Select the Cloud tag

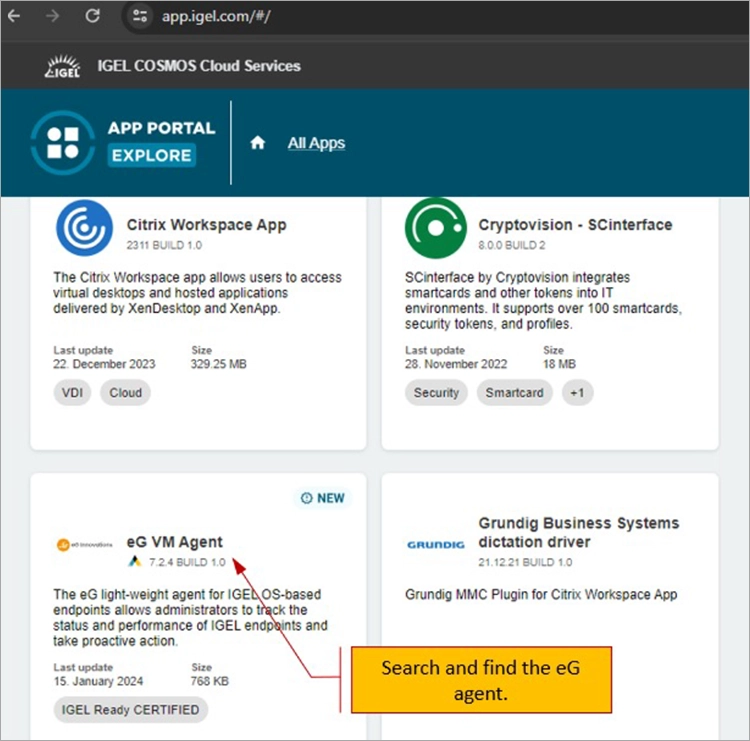pyautogui.click(x=125, y=393)
